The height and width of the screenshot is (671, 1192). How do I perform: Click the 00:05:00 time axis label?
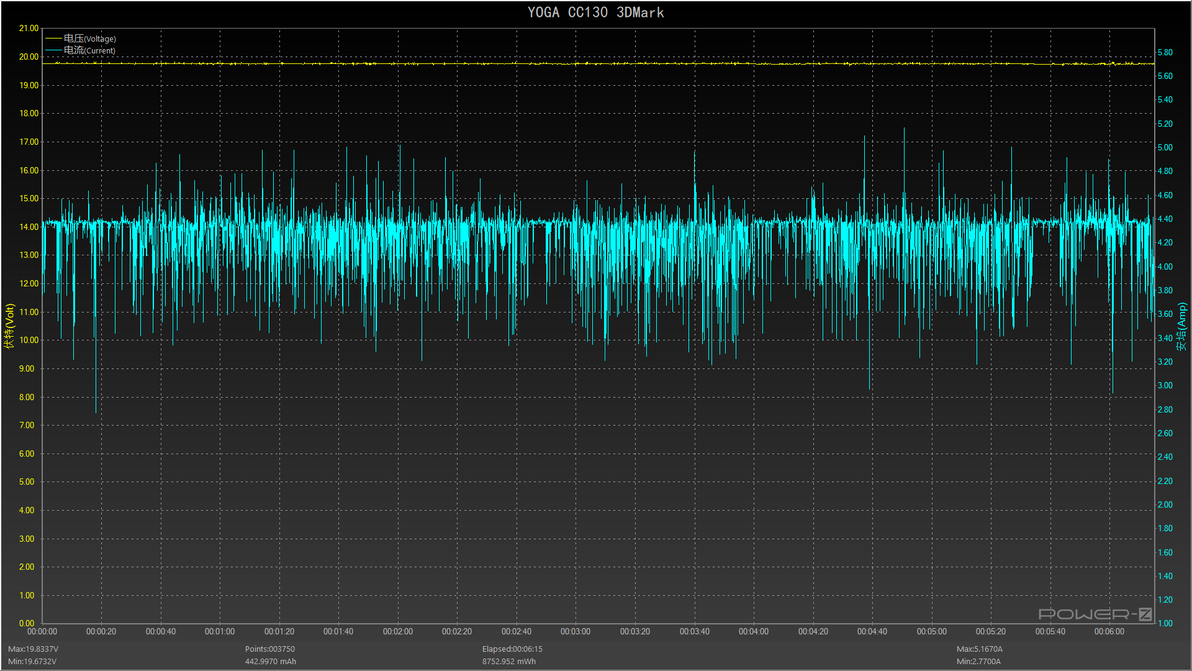931,631
